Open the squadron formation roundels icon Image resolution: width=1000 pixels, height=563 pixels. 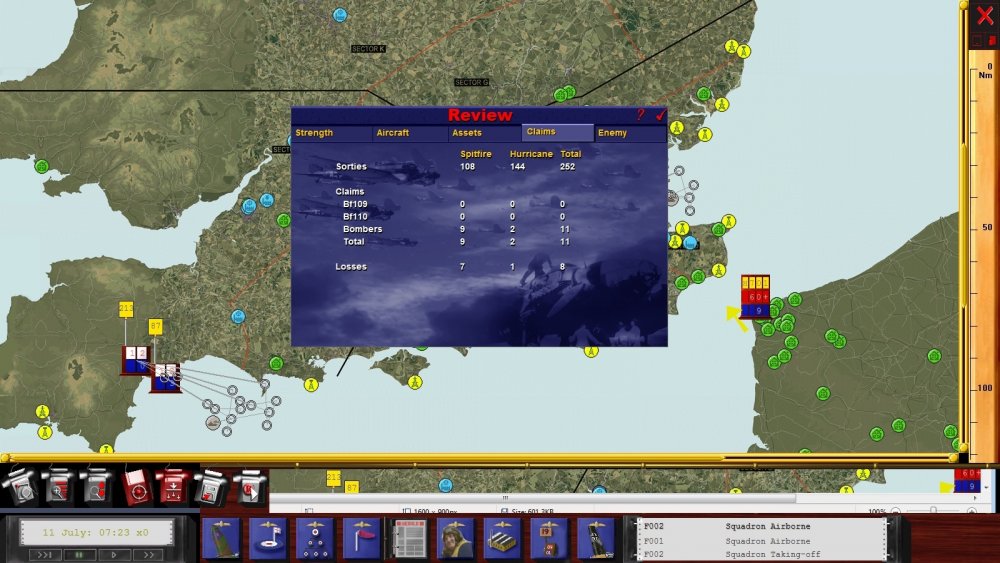(x=314, y=538)
